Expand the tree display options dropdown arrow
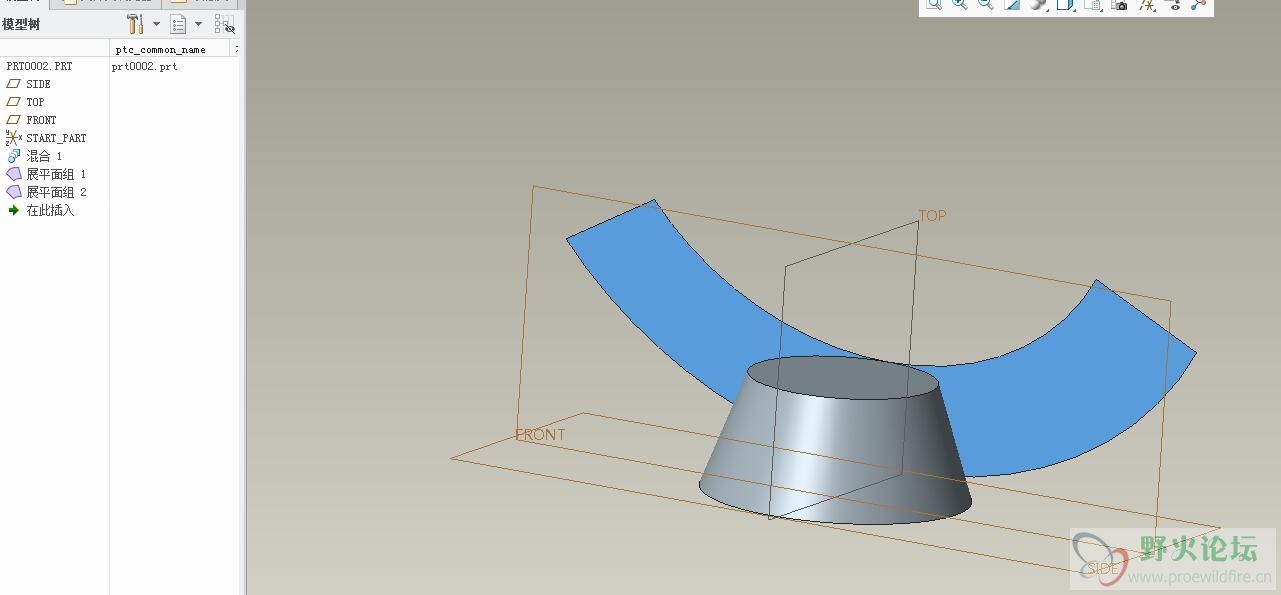 pyautogui.click(x=198, y=24)
